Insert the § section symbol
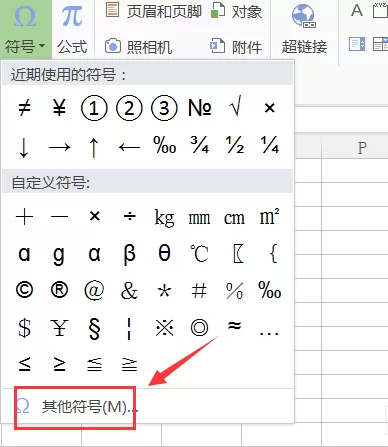The image size is (388, 447). point(94,329)
